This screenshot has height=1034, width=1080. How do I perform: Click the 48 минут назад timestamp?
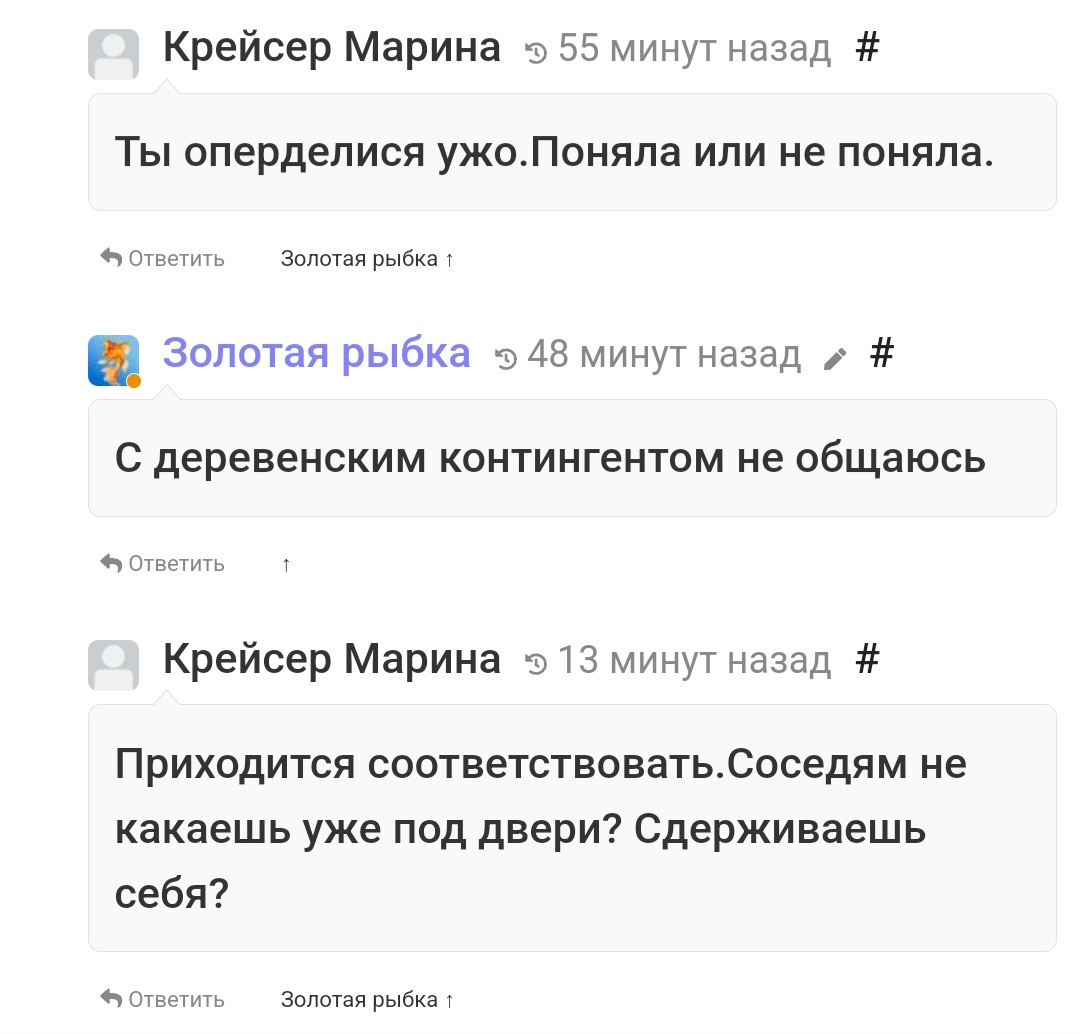click(664, 355)
